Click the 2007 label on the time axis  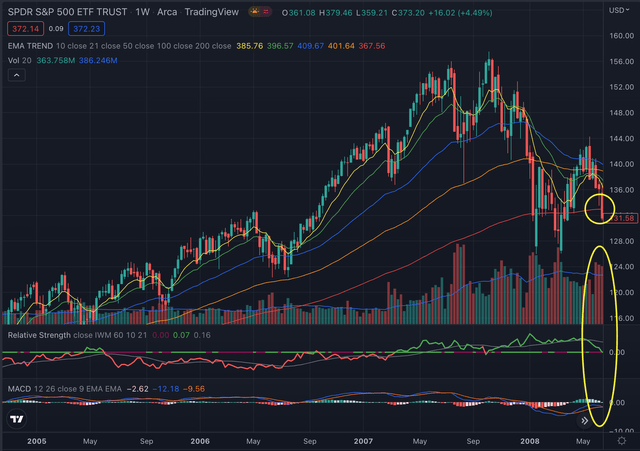coord(363,441)
